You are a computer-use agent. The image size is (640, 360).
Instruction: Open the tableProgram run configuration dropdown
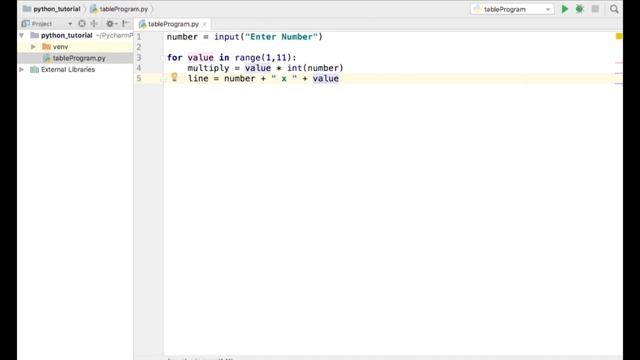point(512,9)
